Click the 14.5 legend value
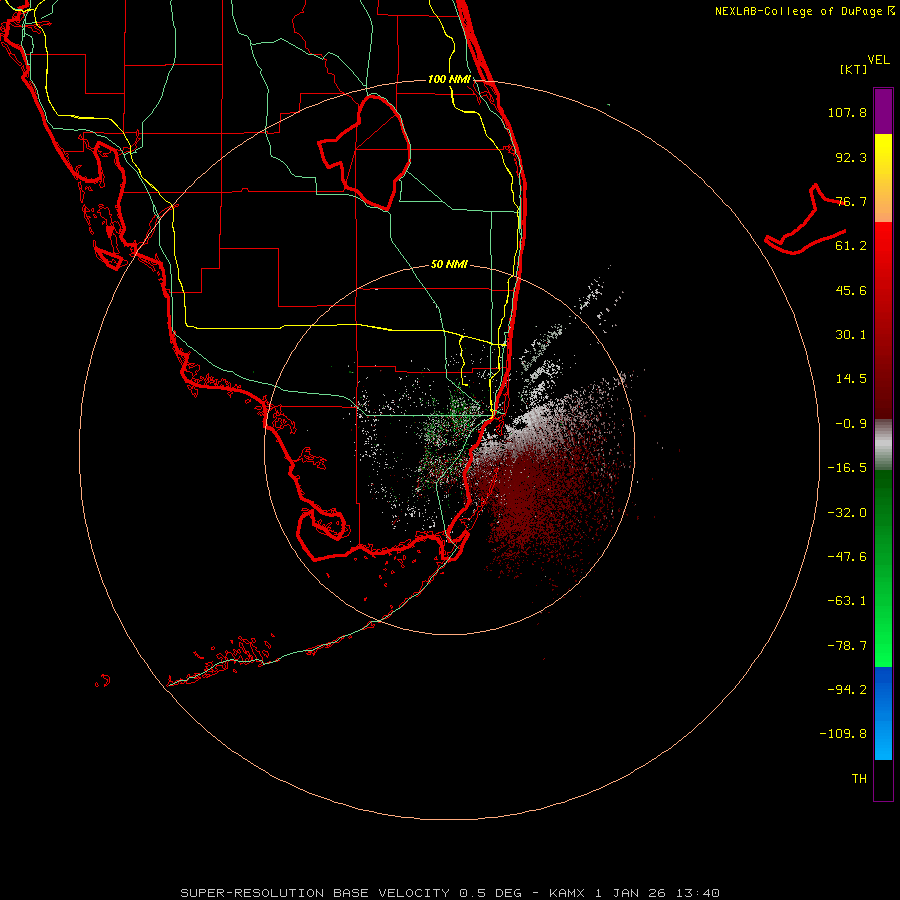The height and width of the screenshot is (900, 900). 851,379
